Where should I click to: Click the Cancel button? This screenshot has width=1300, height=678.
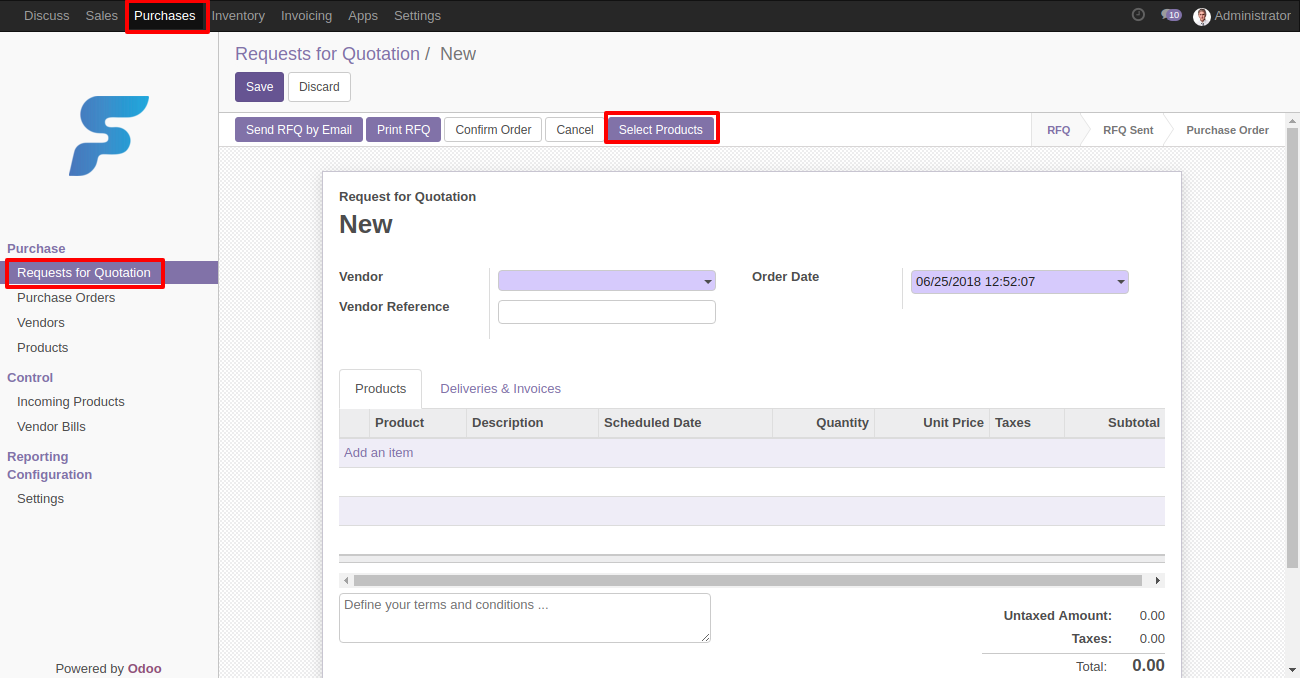(575, 130)
